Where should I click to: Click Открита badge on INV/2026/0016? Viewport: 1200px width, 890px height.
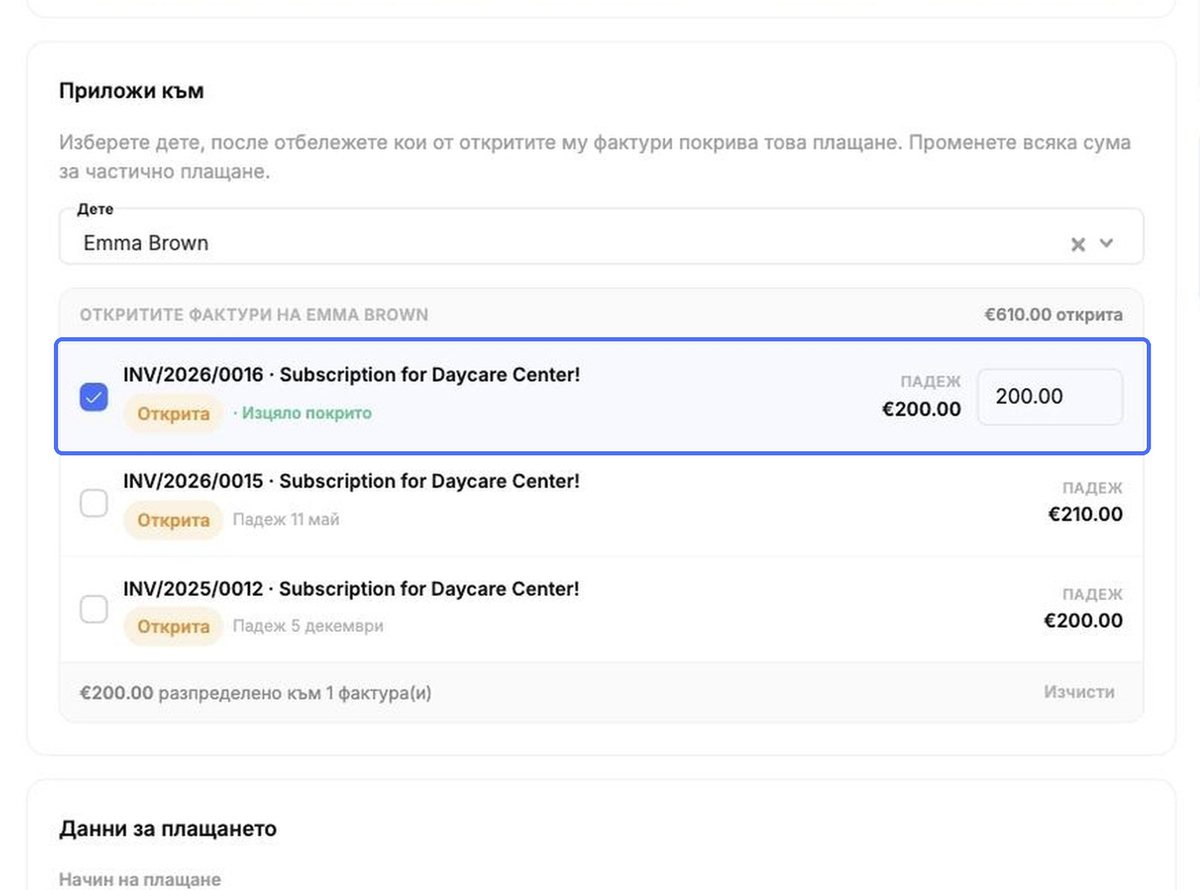click(x=173, y=414)
